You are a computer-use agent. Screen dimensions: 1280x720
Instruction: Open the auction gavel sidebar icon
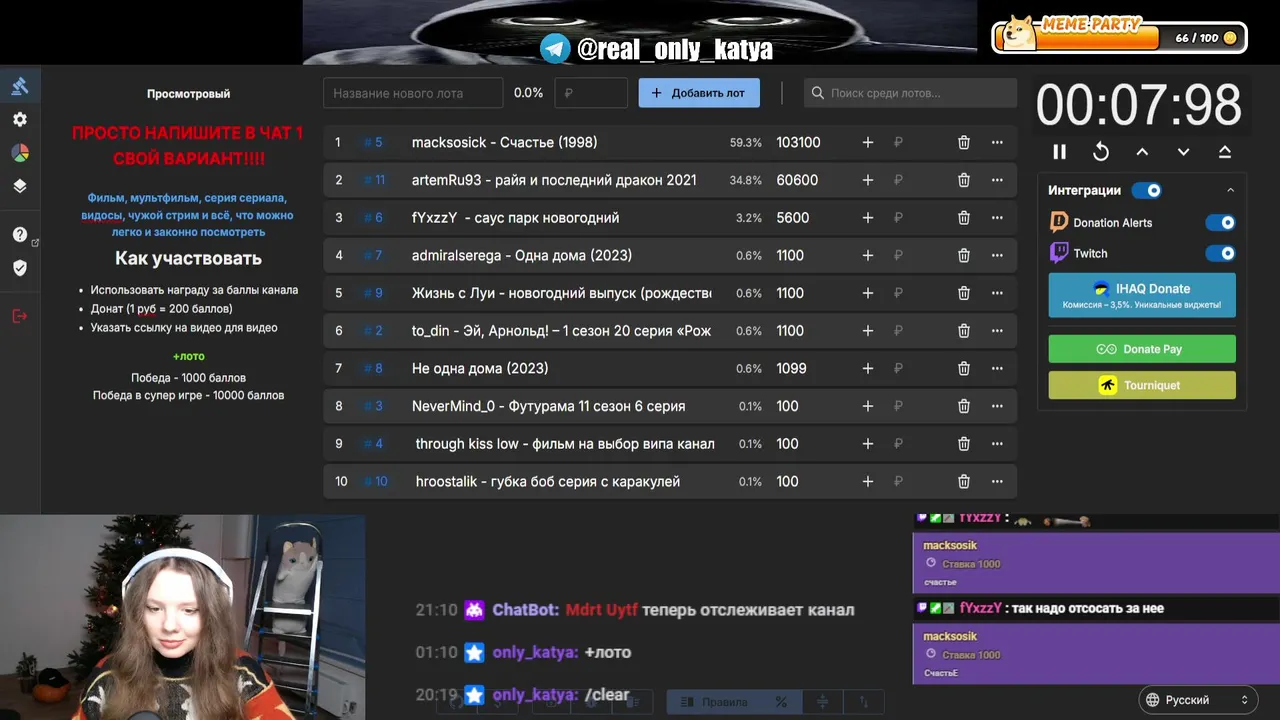click(20, 86)
